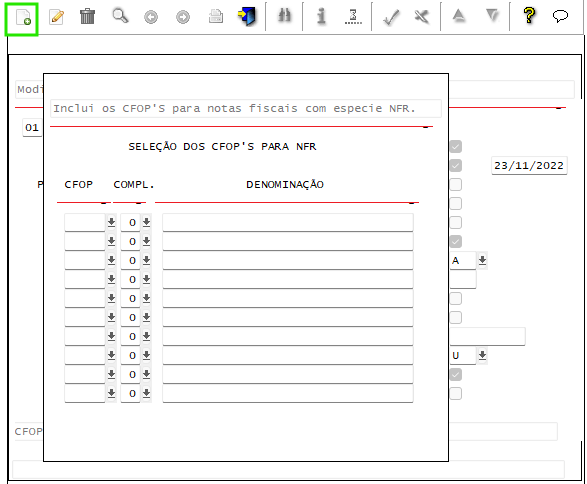This screenshot has width=587, height=484.
Task: Cancel with the X cross icon
Action: (x=422, y=16)
